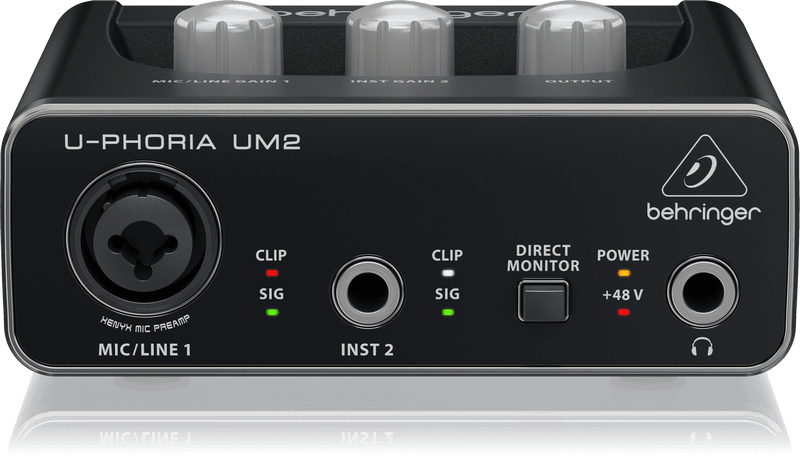Click the XENYX MIC PREAMP text
Viewport: 800px width, 456px height.
point(144,325)
